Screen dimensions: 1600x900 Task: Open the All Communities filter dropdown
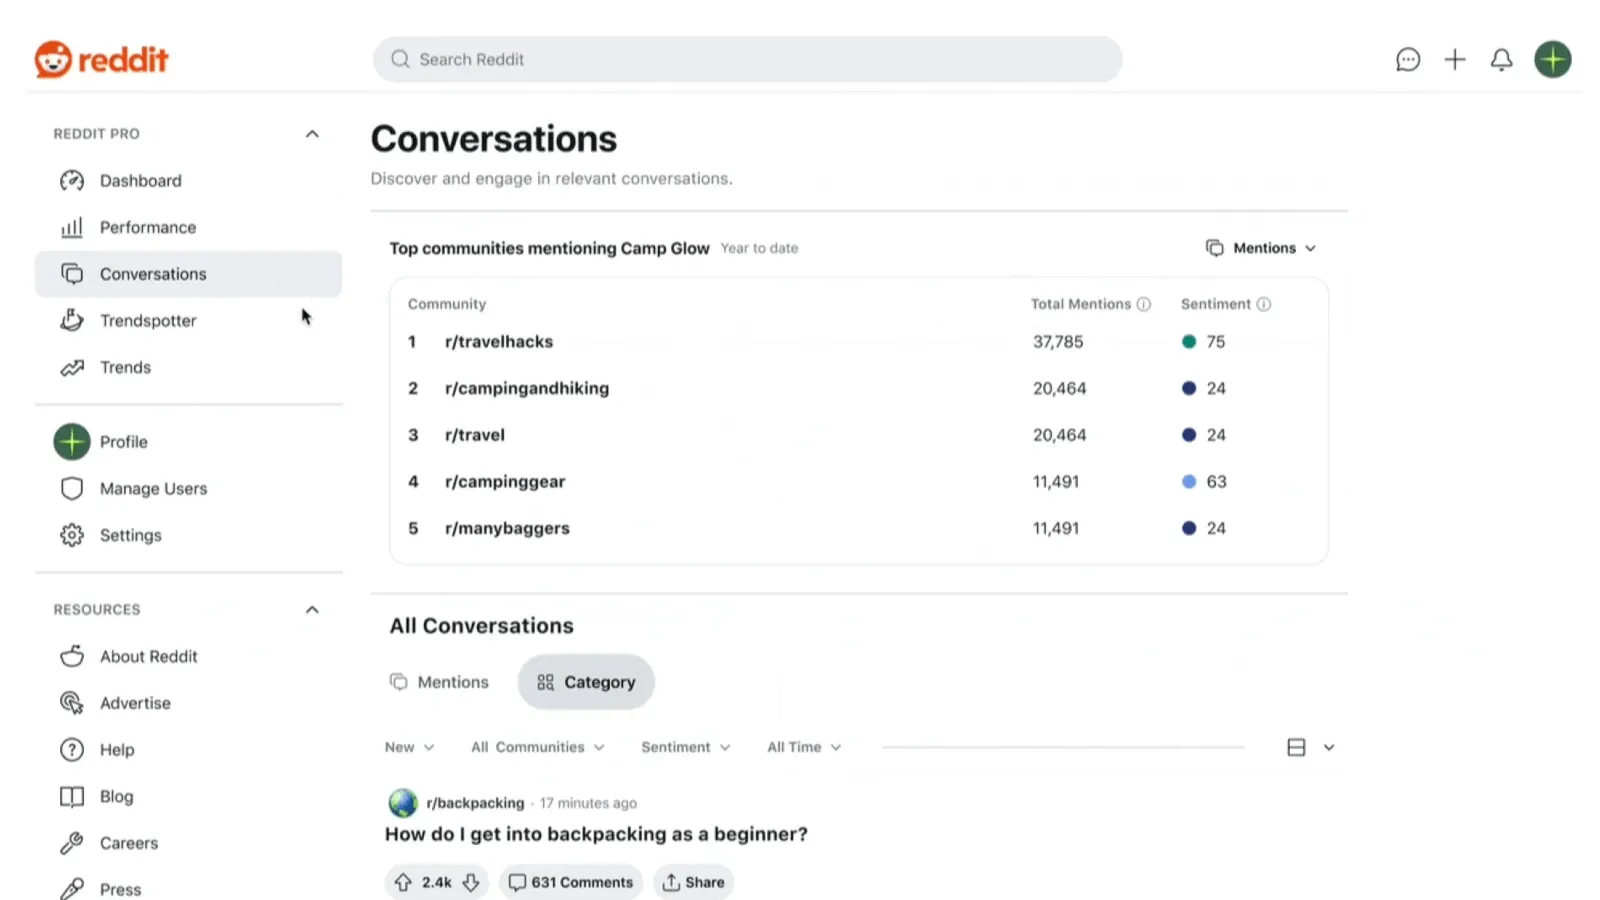[x=538, y=747]
